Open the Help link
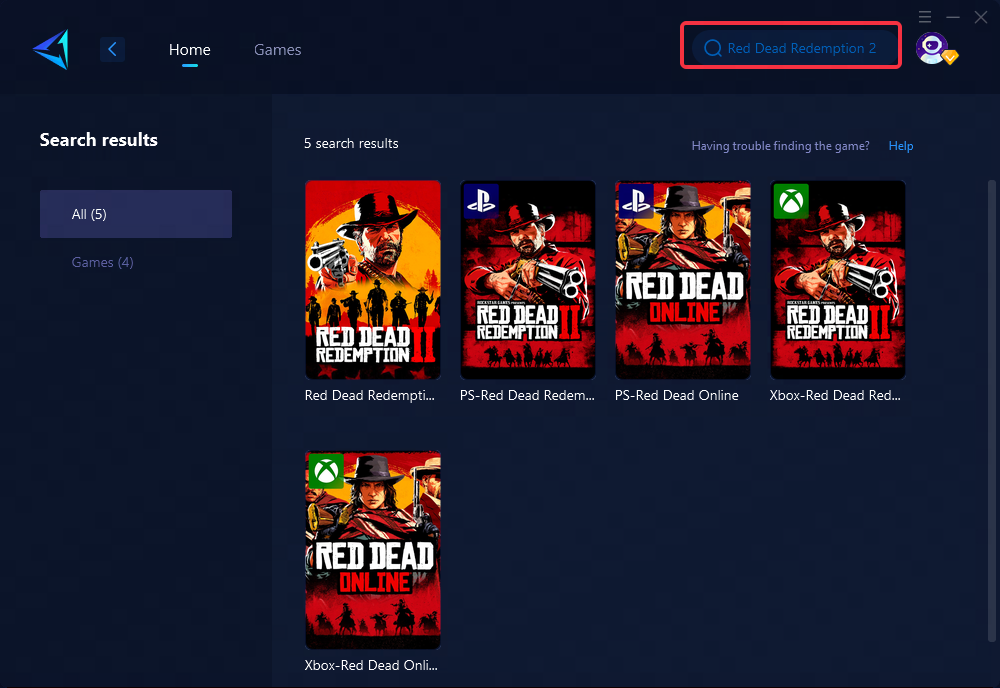Viewport: 1000px width, 688px height. (901, 146)
